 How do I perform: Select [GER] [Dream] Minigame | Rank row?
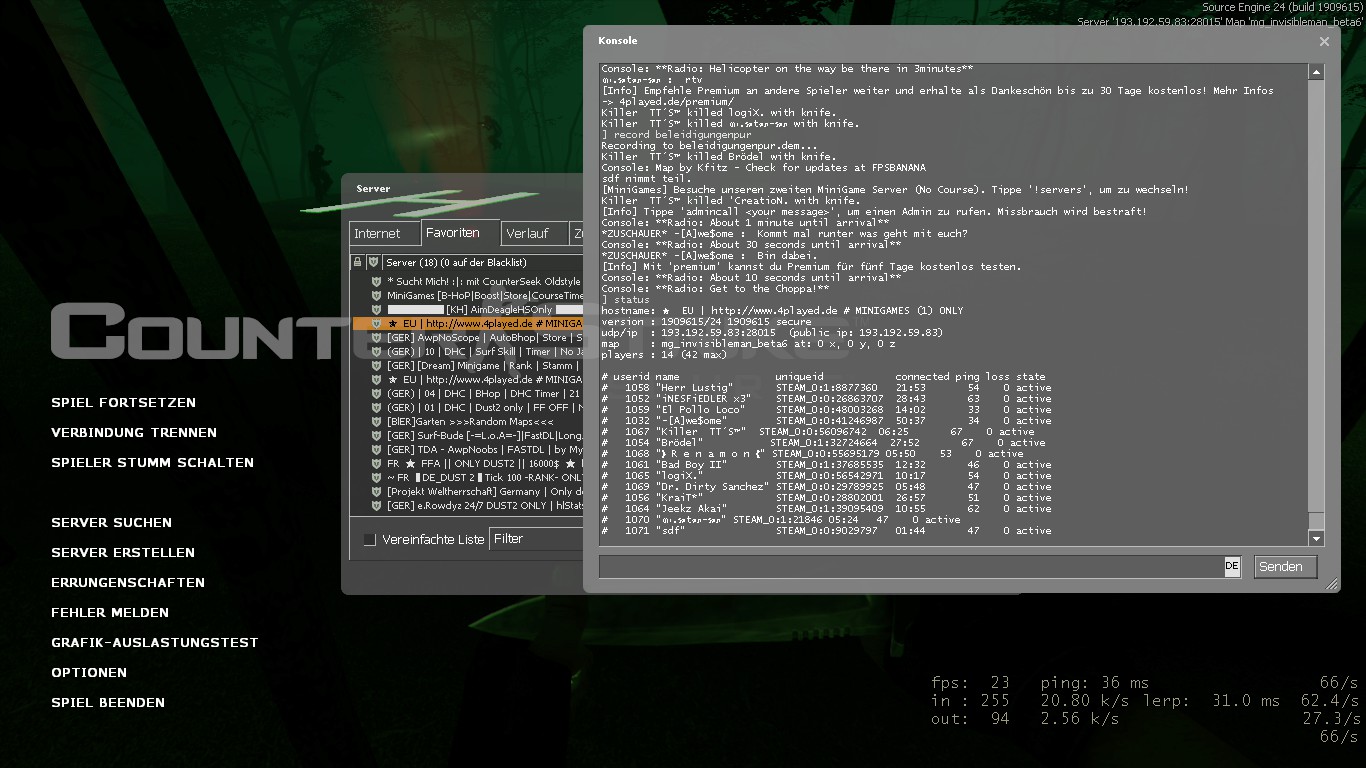tap(468, 366)
